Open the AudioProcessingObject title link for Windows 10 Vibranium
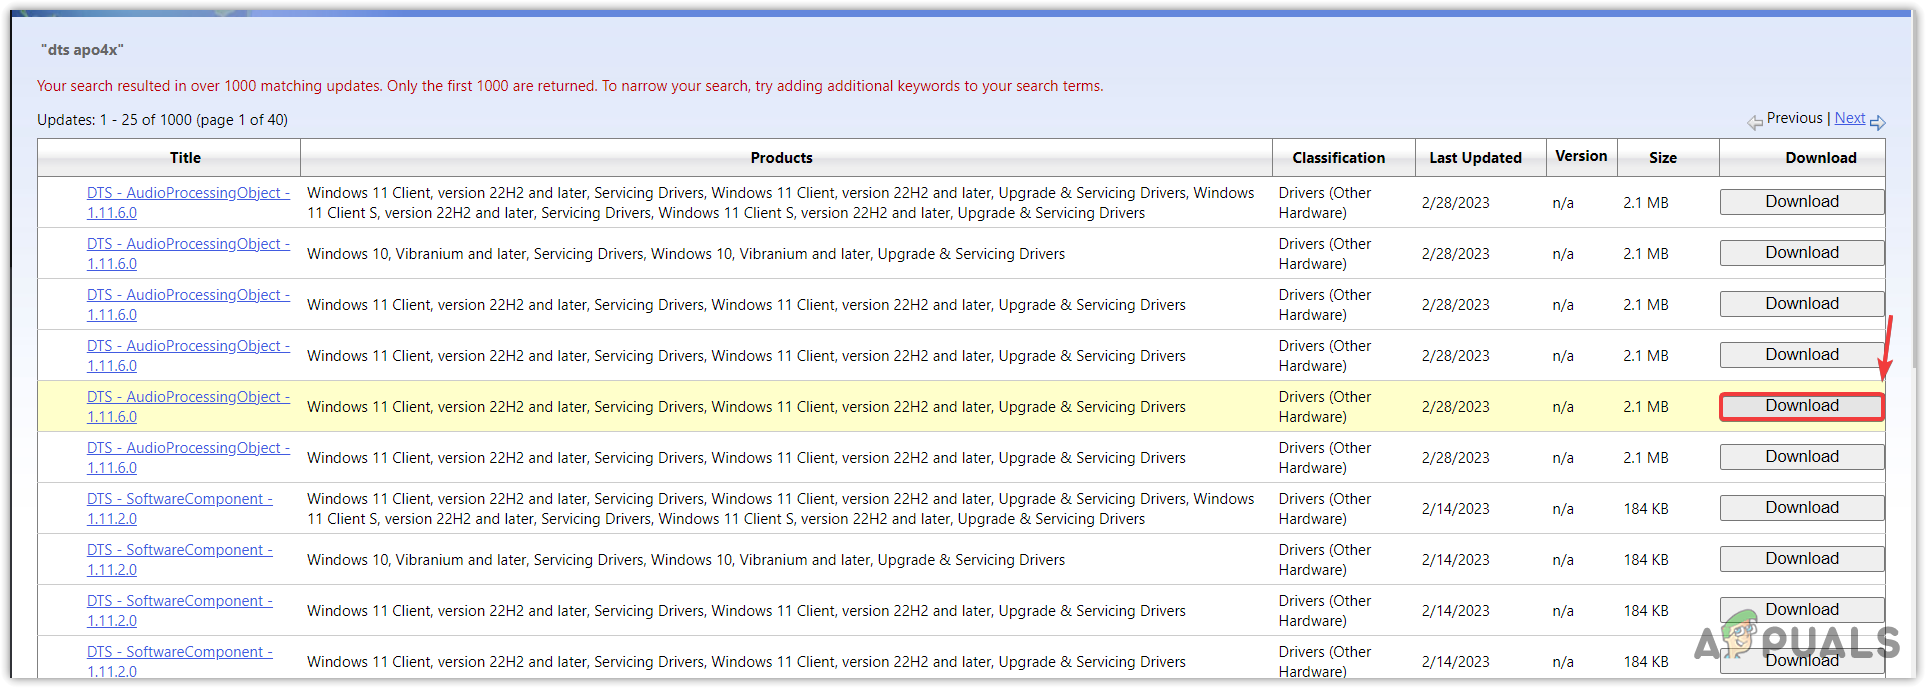The image size is (1926, 688). (x=188, y=254)
